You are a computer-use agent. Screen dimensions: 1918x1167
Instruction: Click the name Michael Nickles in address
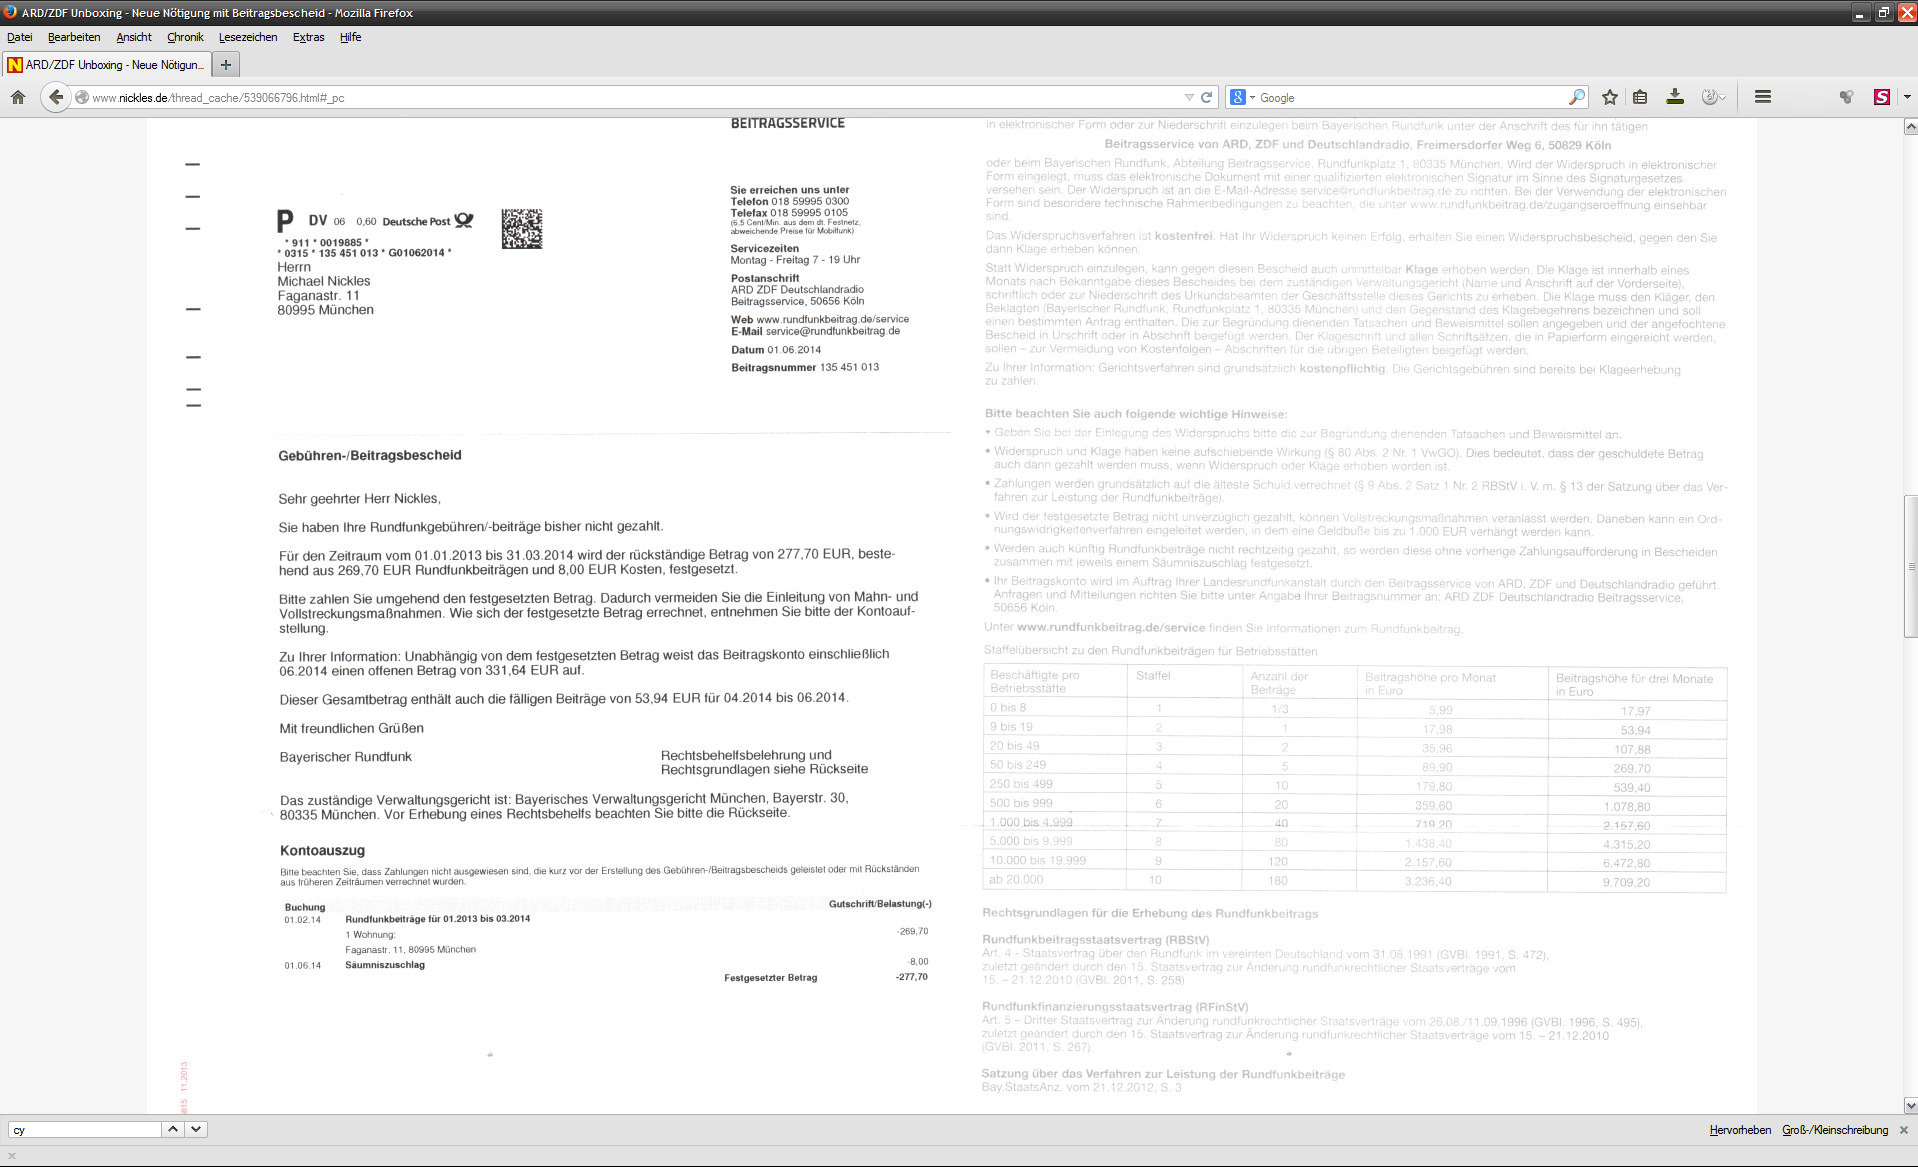(x=324, y=282)
